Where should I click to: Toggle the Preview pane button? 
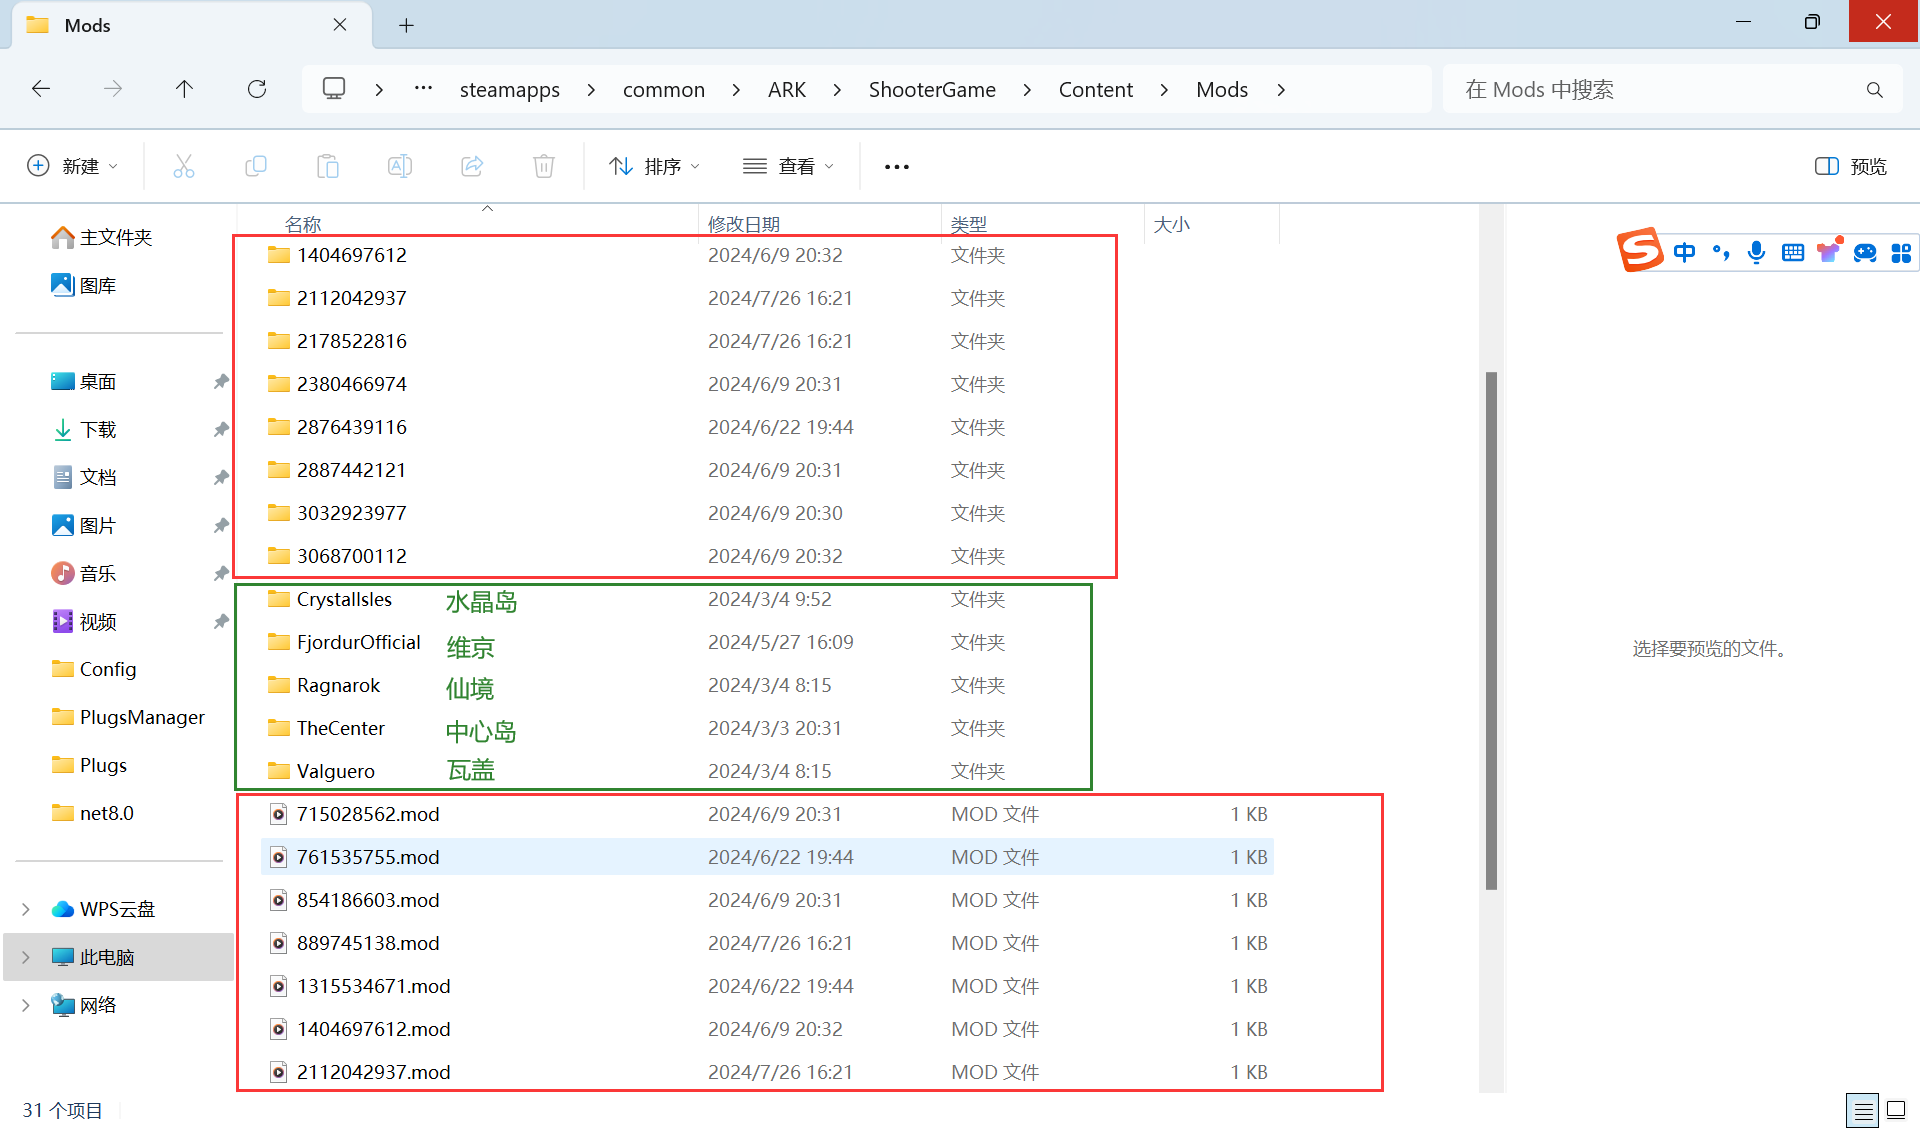pos(1851,166)
